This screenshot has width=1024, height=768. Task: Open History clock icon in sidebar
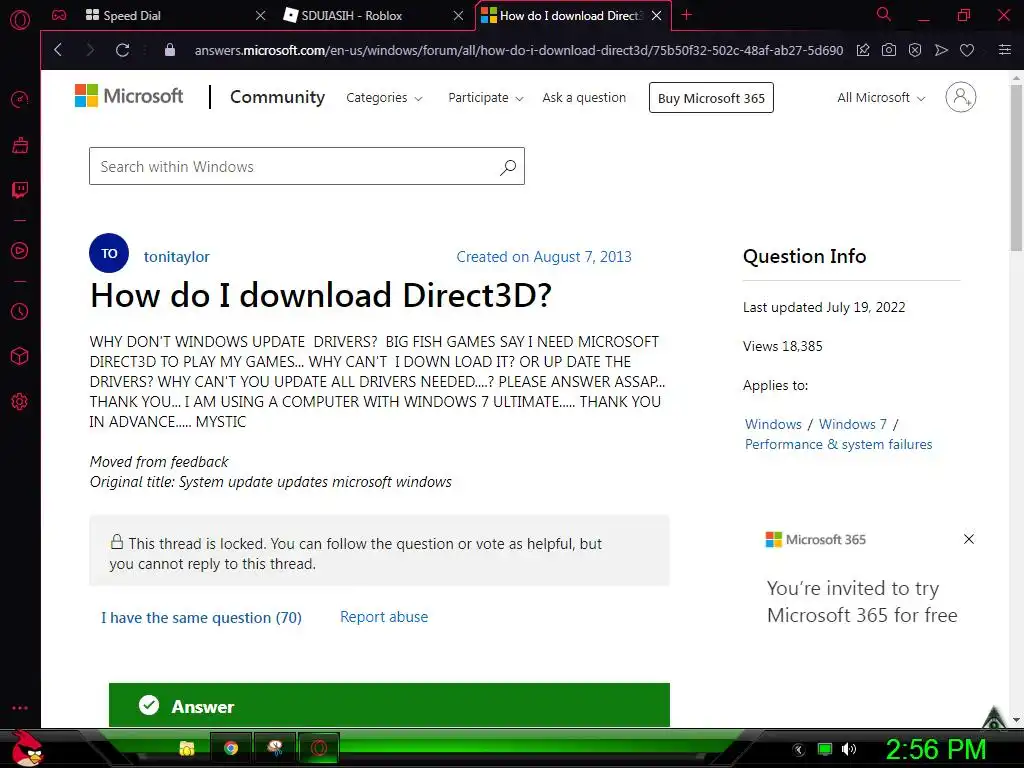[20, 312]
